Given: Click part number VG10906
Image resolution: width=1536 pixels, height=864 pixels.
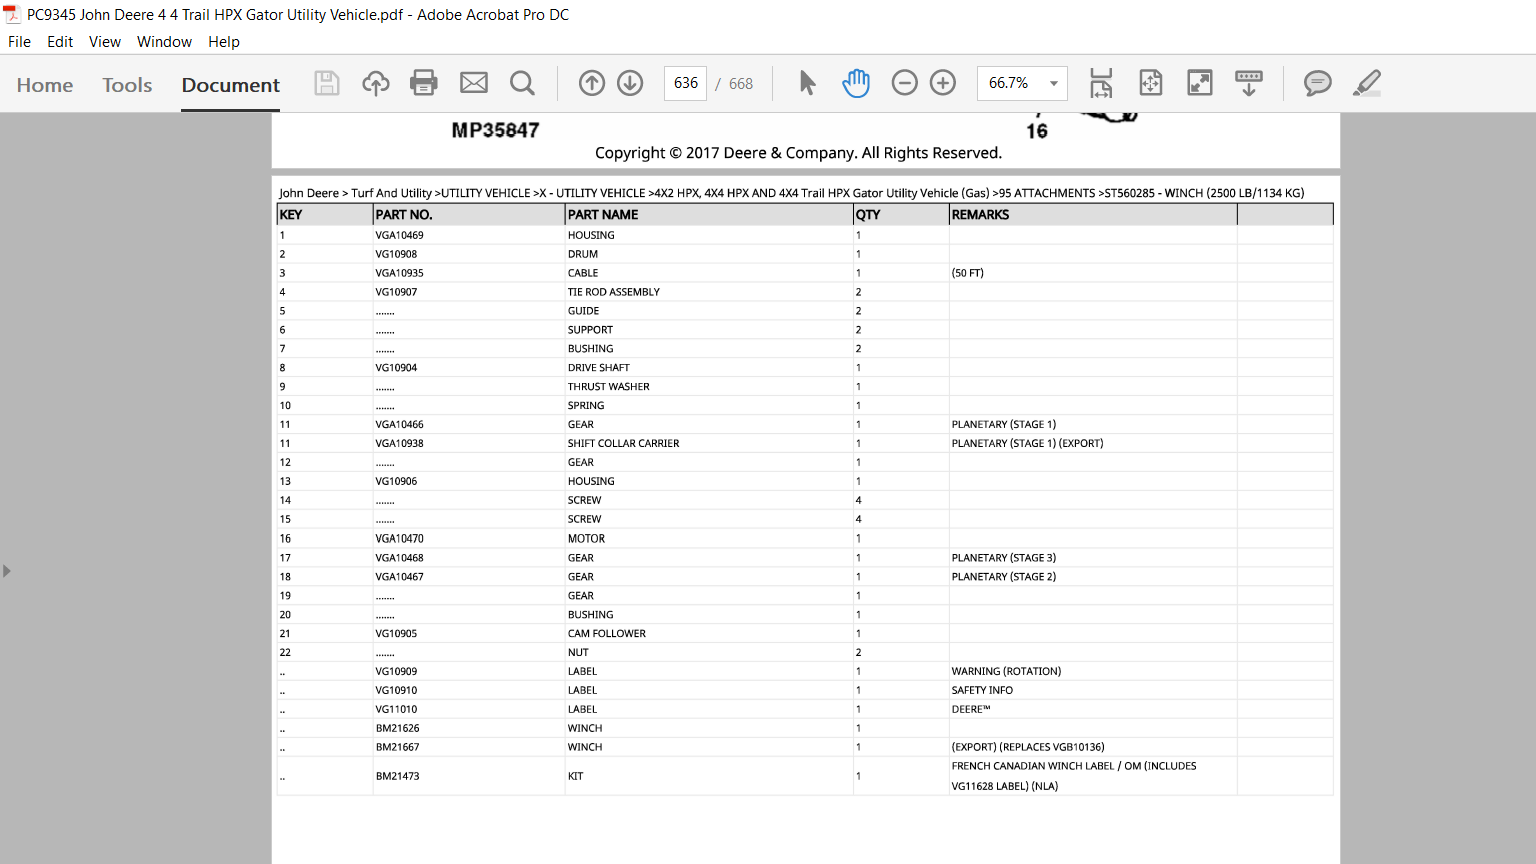Looking at the screenshot, I should 397,481.
